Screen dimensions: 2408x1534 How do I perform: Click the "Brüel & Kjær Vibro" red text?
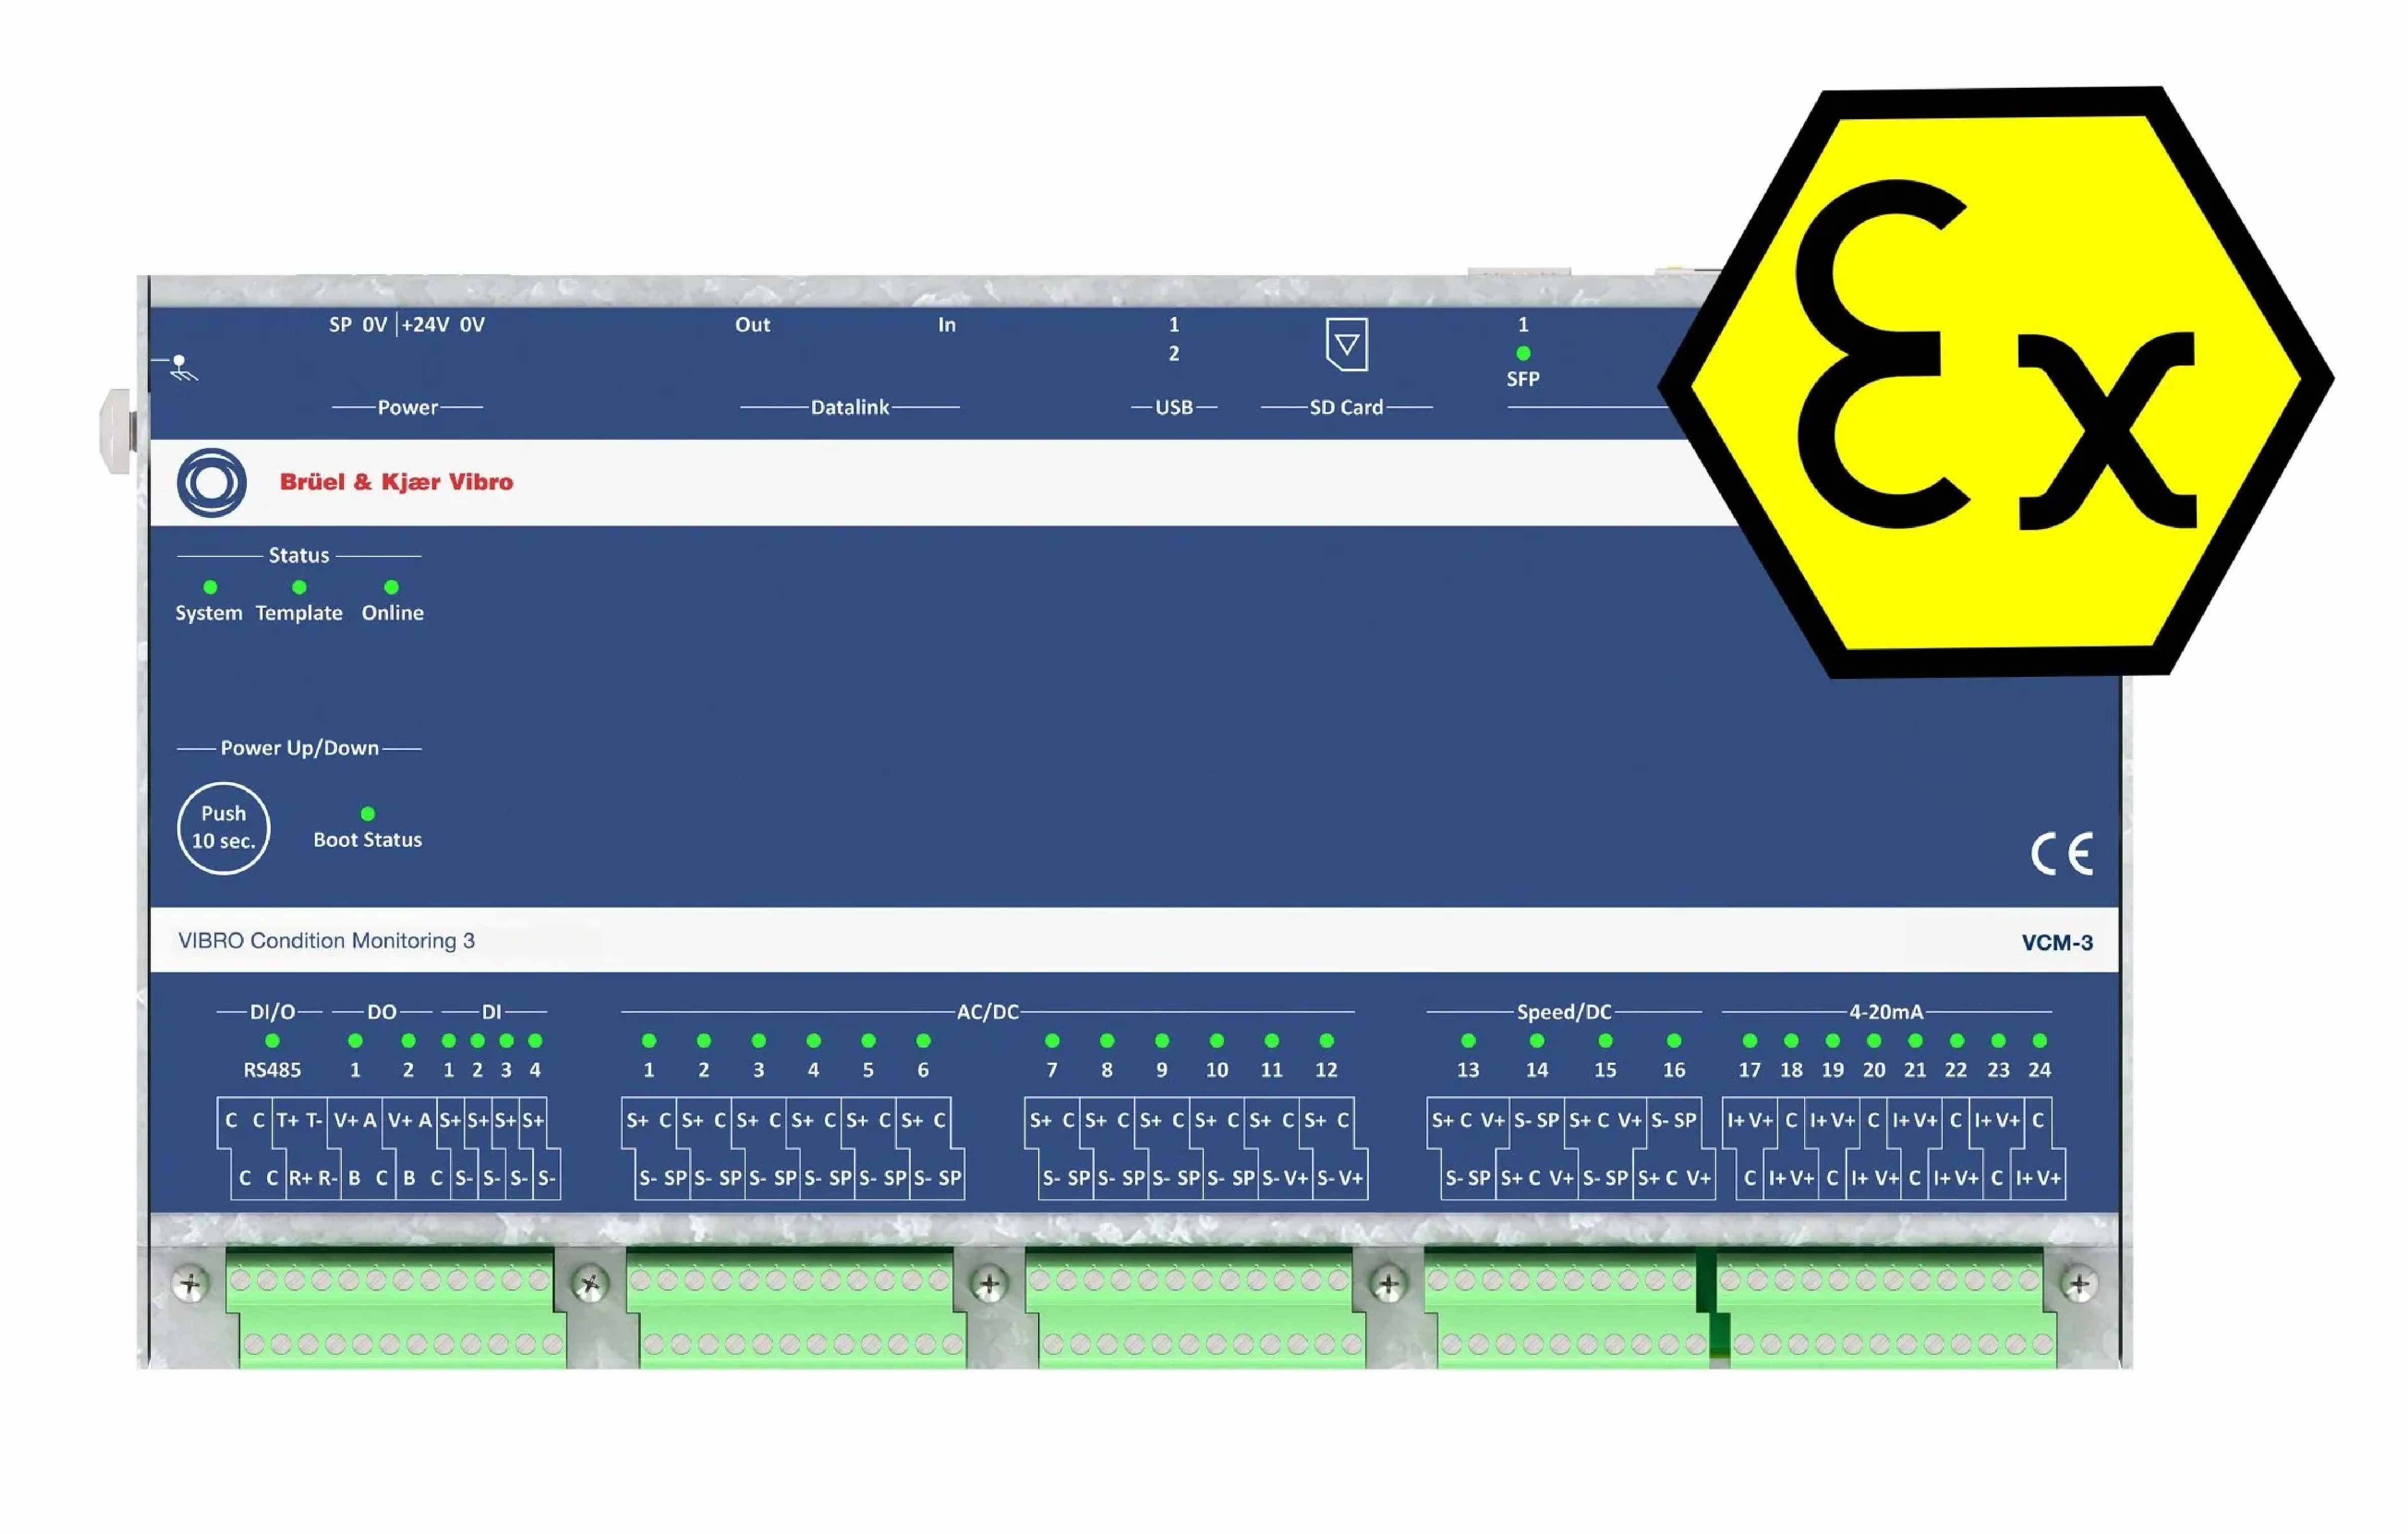396,482
